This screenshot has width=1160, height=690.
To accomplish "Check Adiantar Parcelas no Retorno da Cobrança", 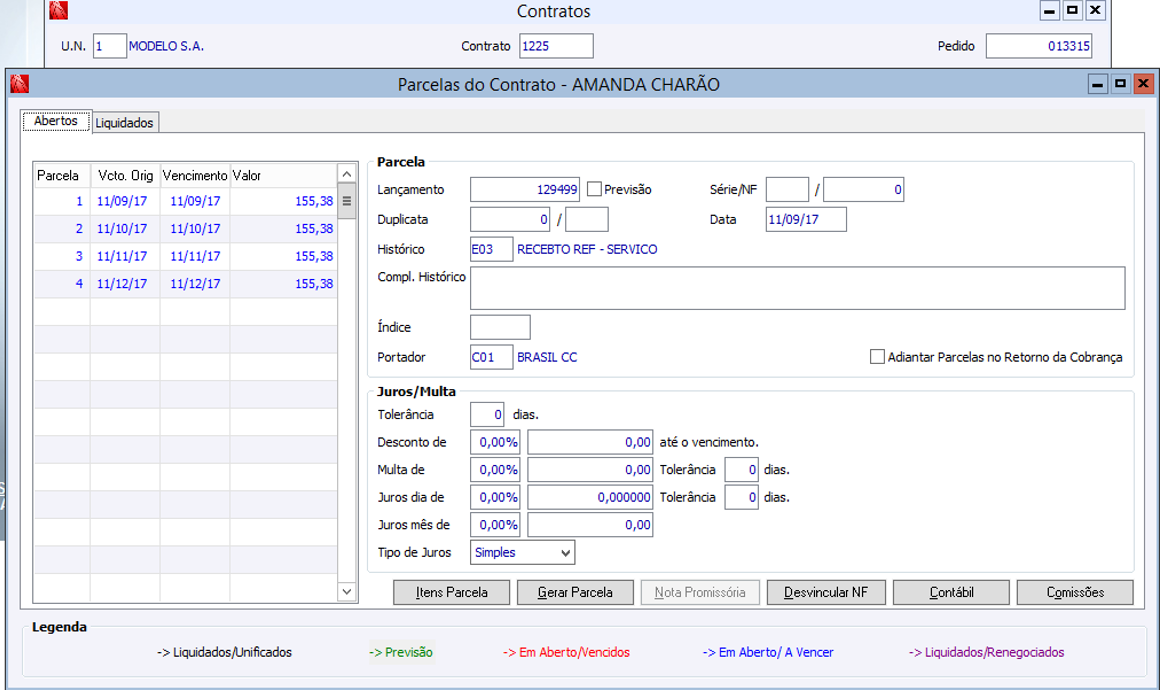I will (877, 357).
